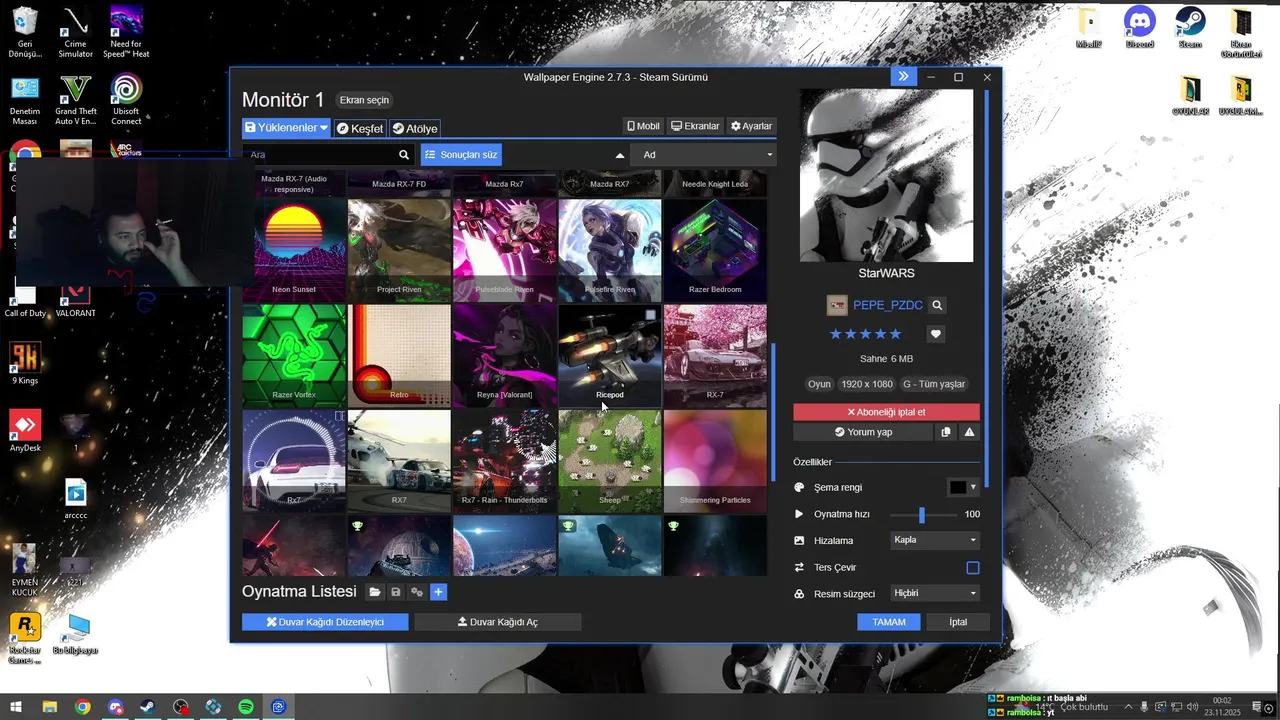Open File Explorer from the taskbar
This screenshot has height=720, width=1280.
pyautogui.click(x=49, y=707)
